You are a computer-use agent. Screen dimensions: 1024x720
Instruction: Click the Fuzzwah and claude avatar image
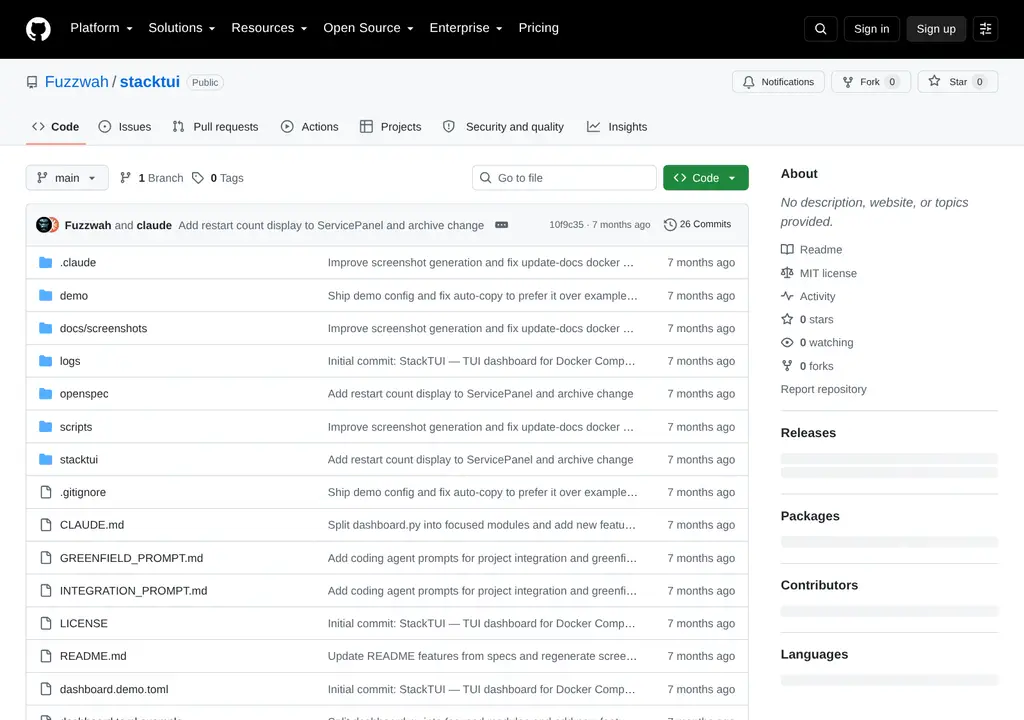47,225
